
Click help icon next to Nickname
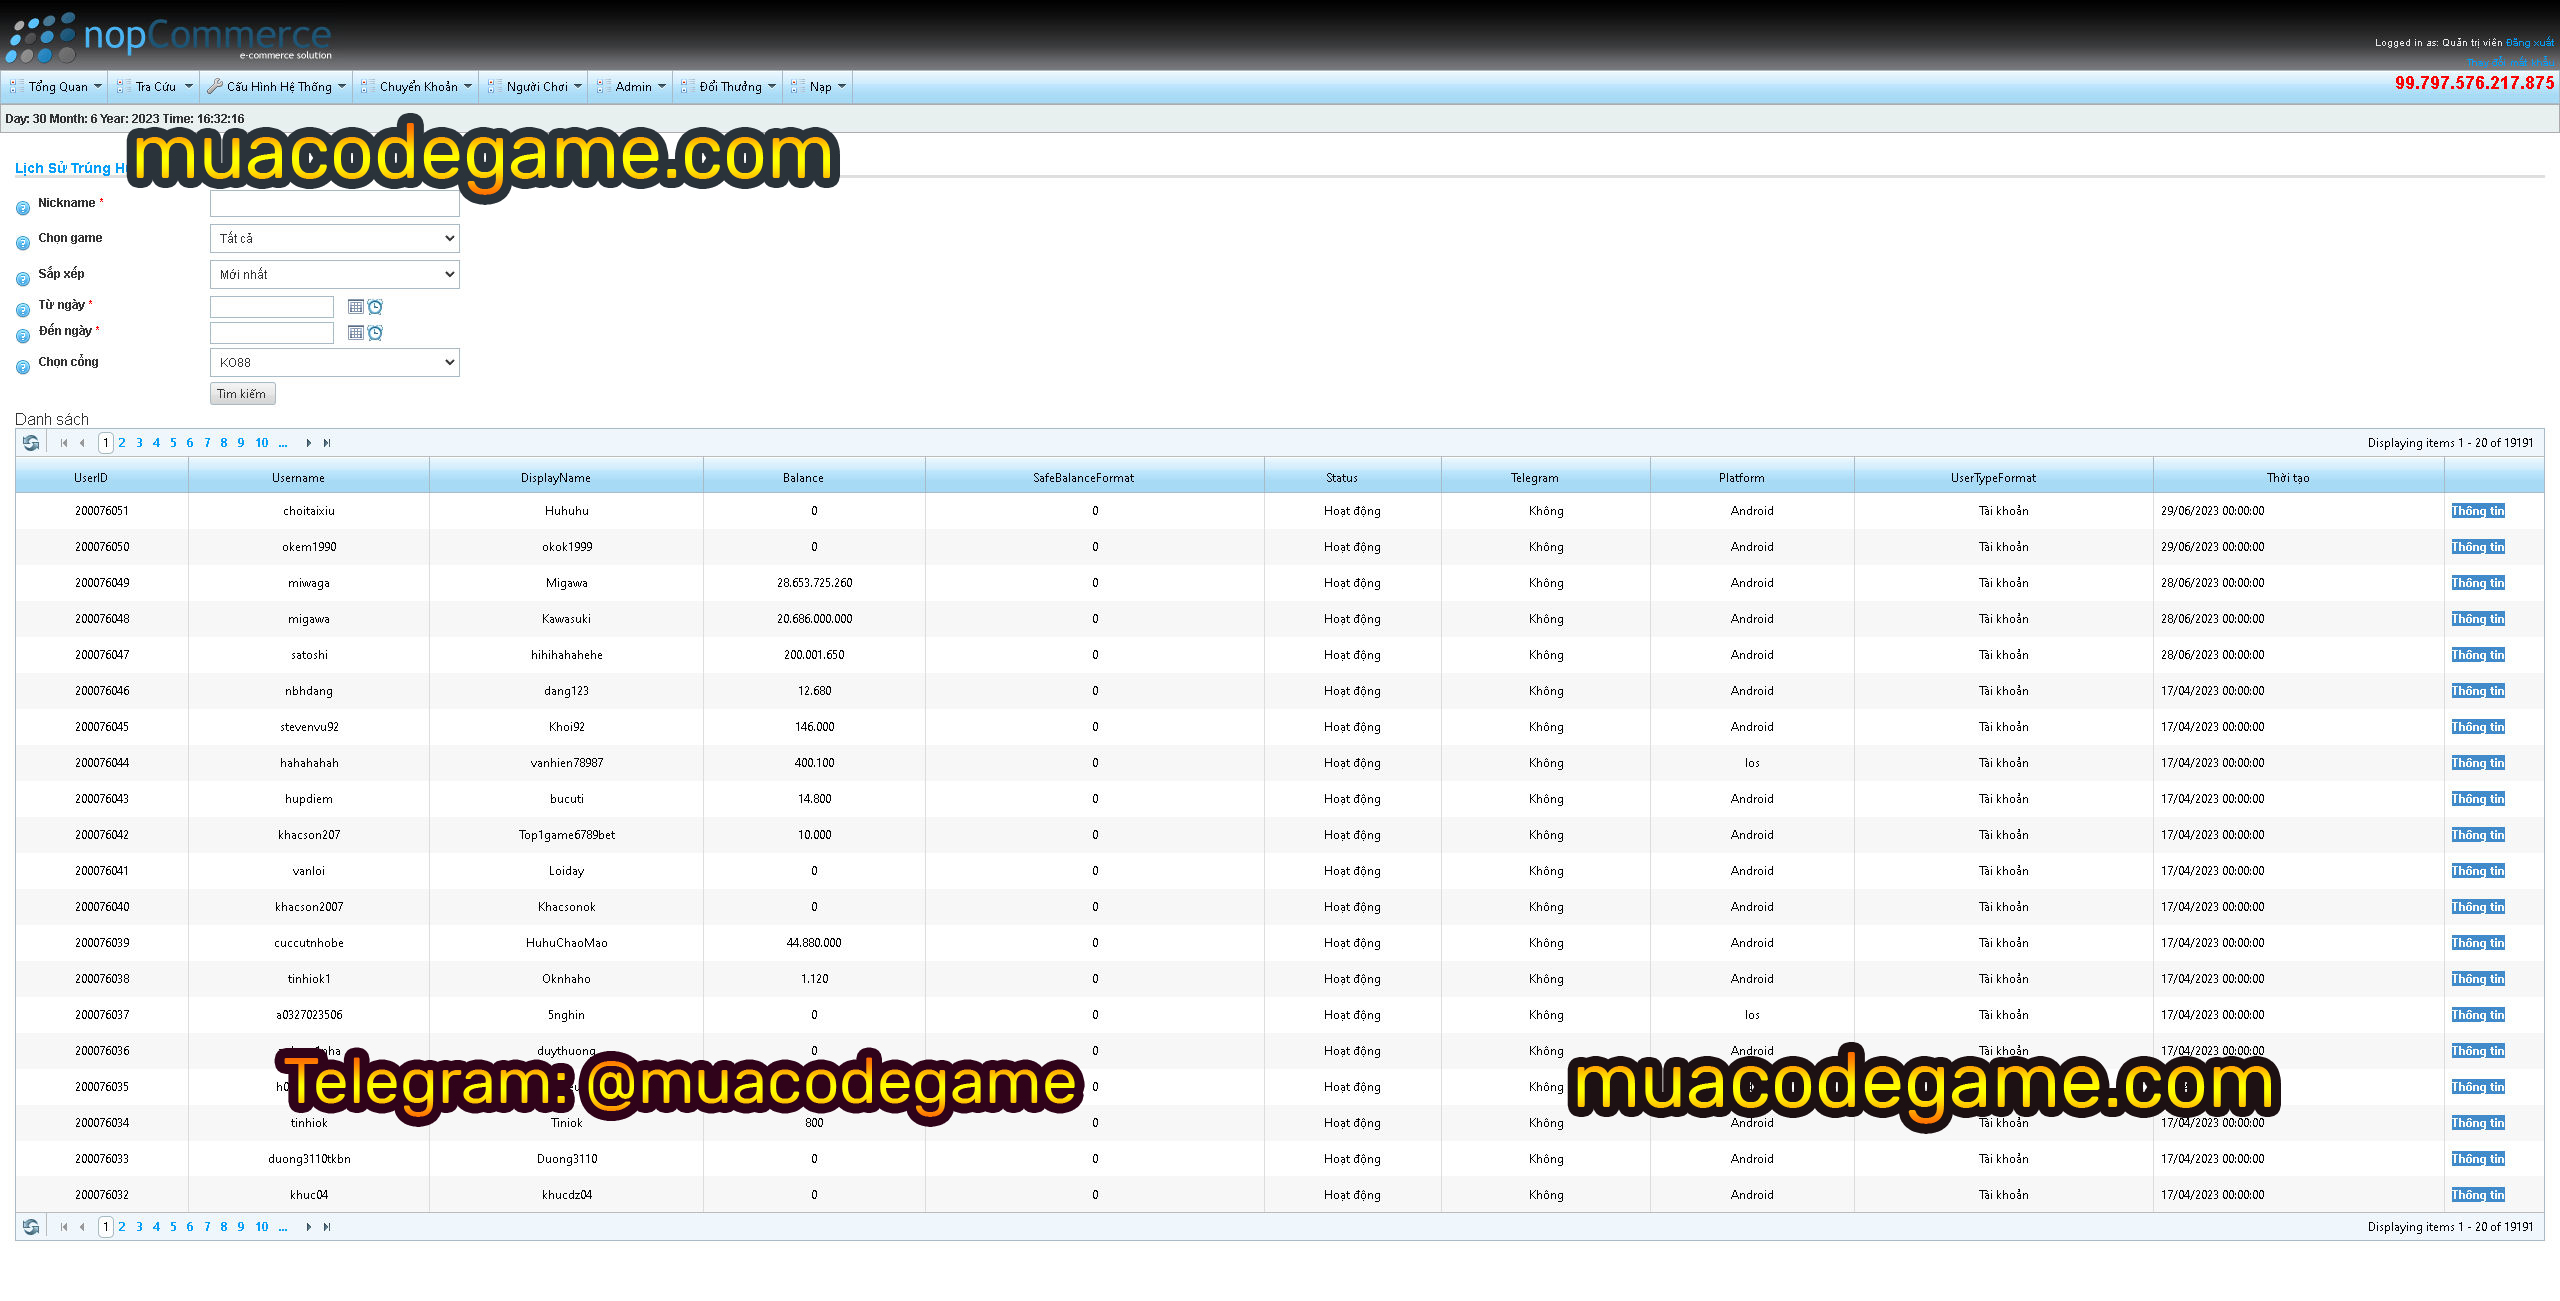[23, 208]
